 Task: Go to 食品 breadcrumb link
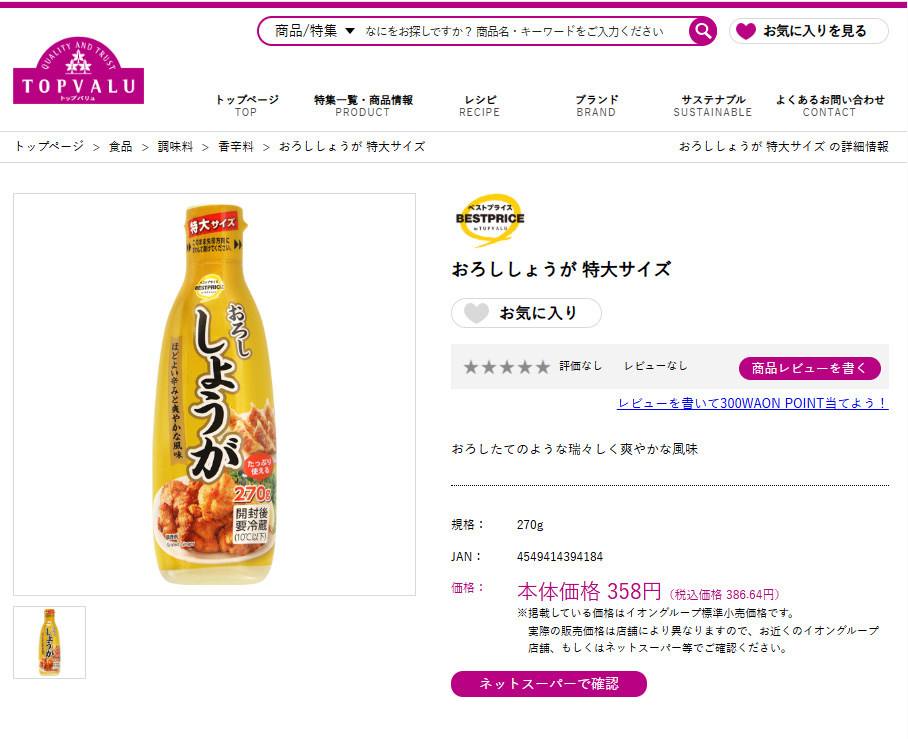[x=120, y=147]
